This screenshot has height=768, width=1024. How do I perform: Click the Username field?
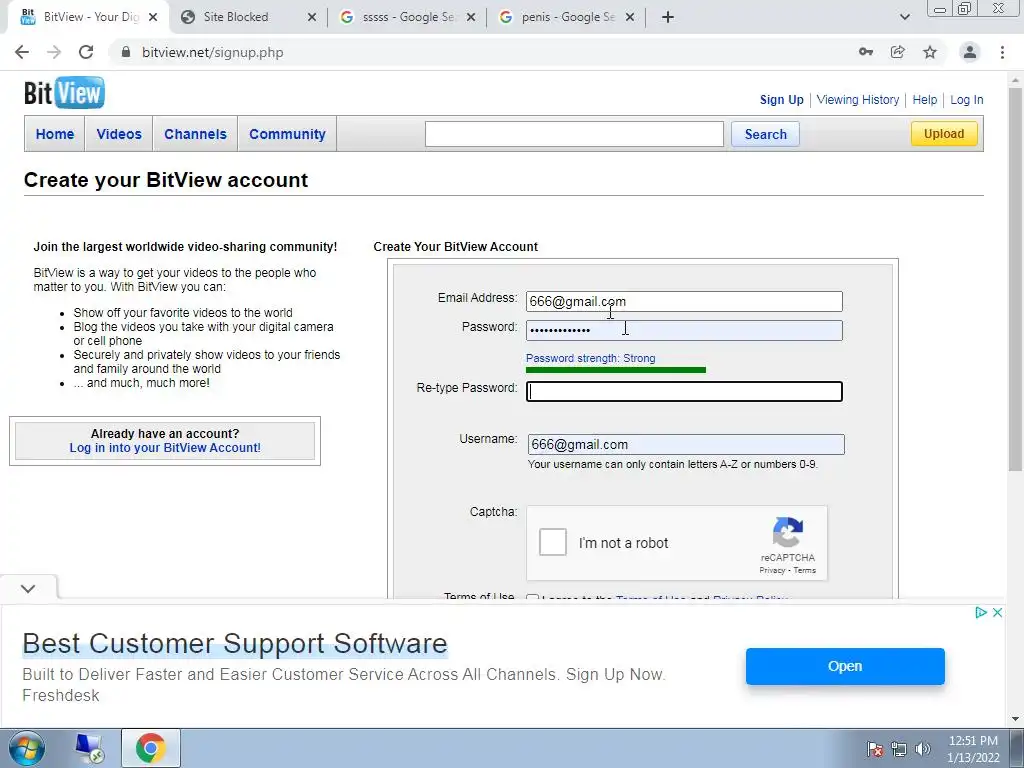[x=686, y=445]
